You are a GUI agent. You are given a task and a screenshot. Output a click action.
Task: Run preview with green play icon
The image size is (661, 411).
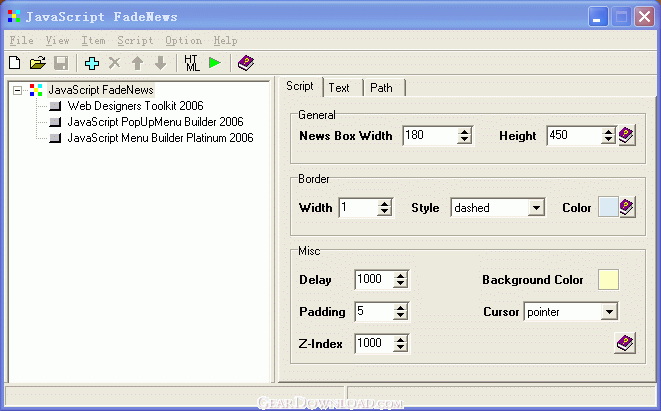tap(215, 63)
